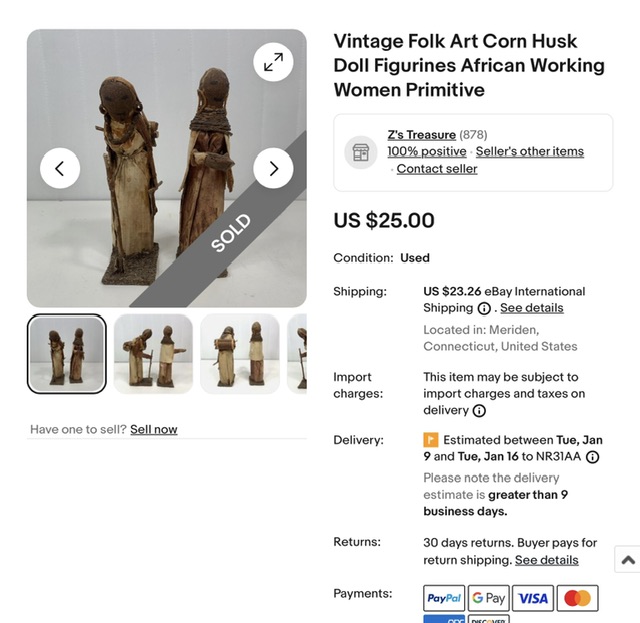Expand the product image to fullscreen

point(273,62)
